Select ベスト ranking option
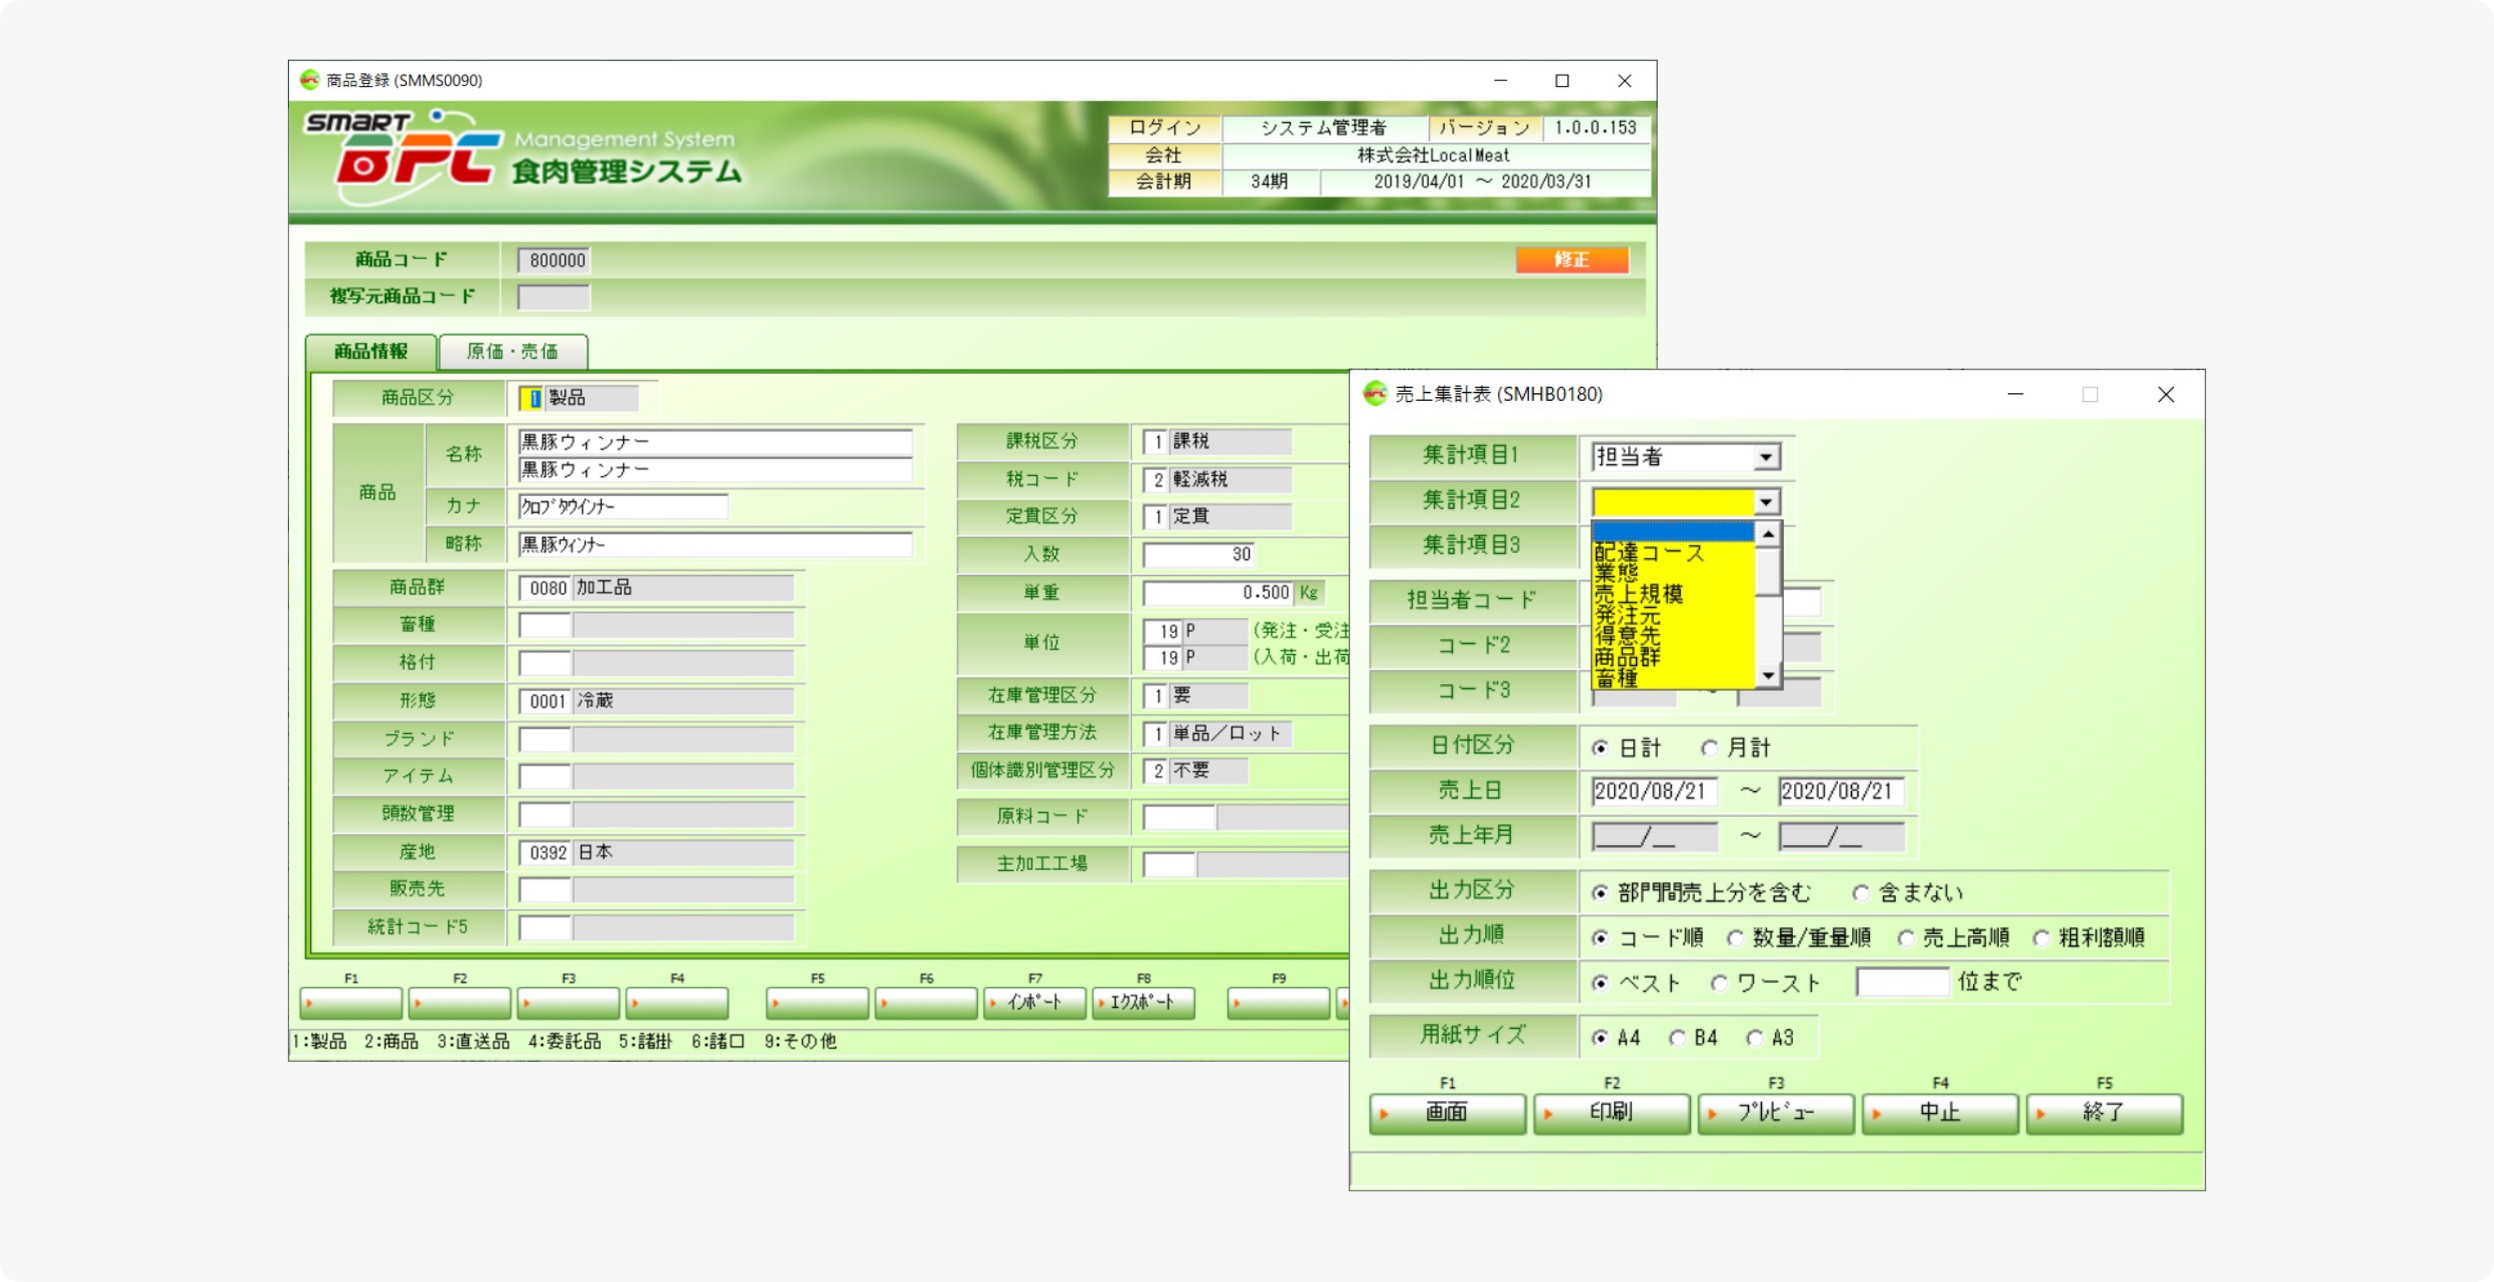The width and height of the screenshot is (2494, 1282). click(1601, 983)
